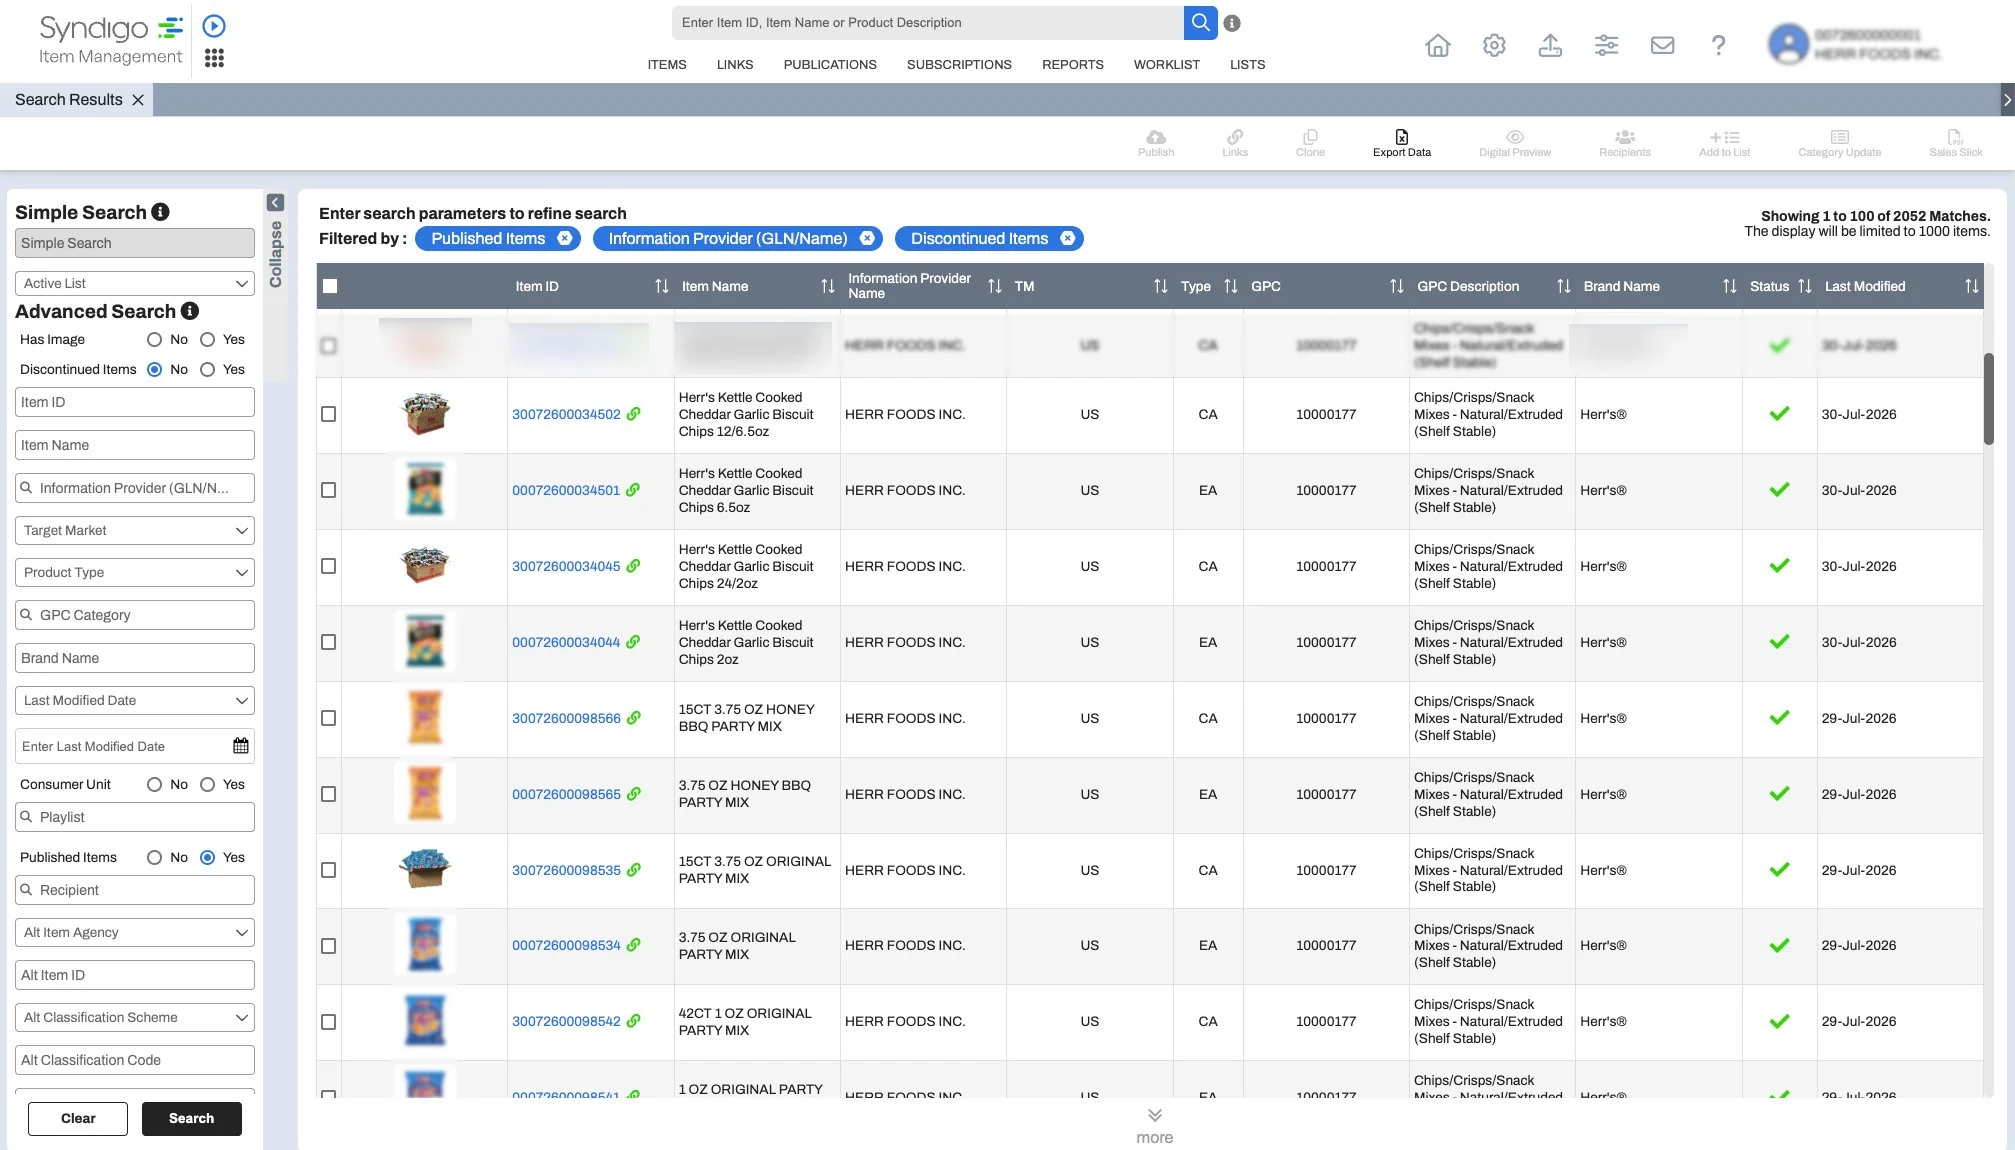Expand the Active List dropdown
Screen dimensions: 2015x1150
135,283
